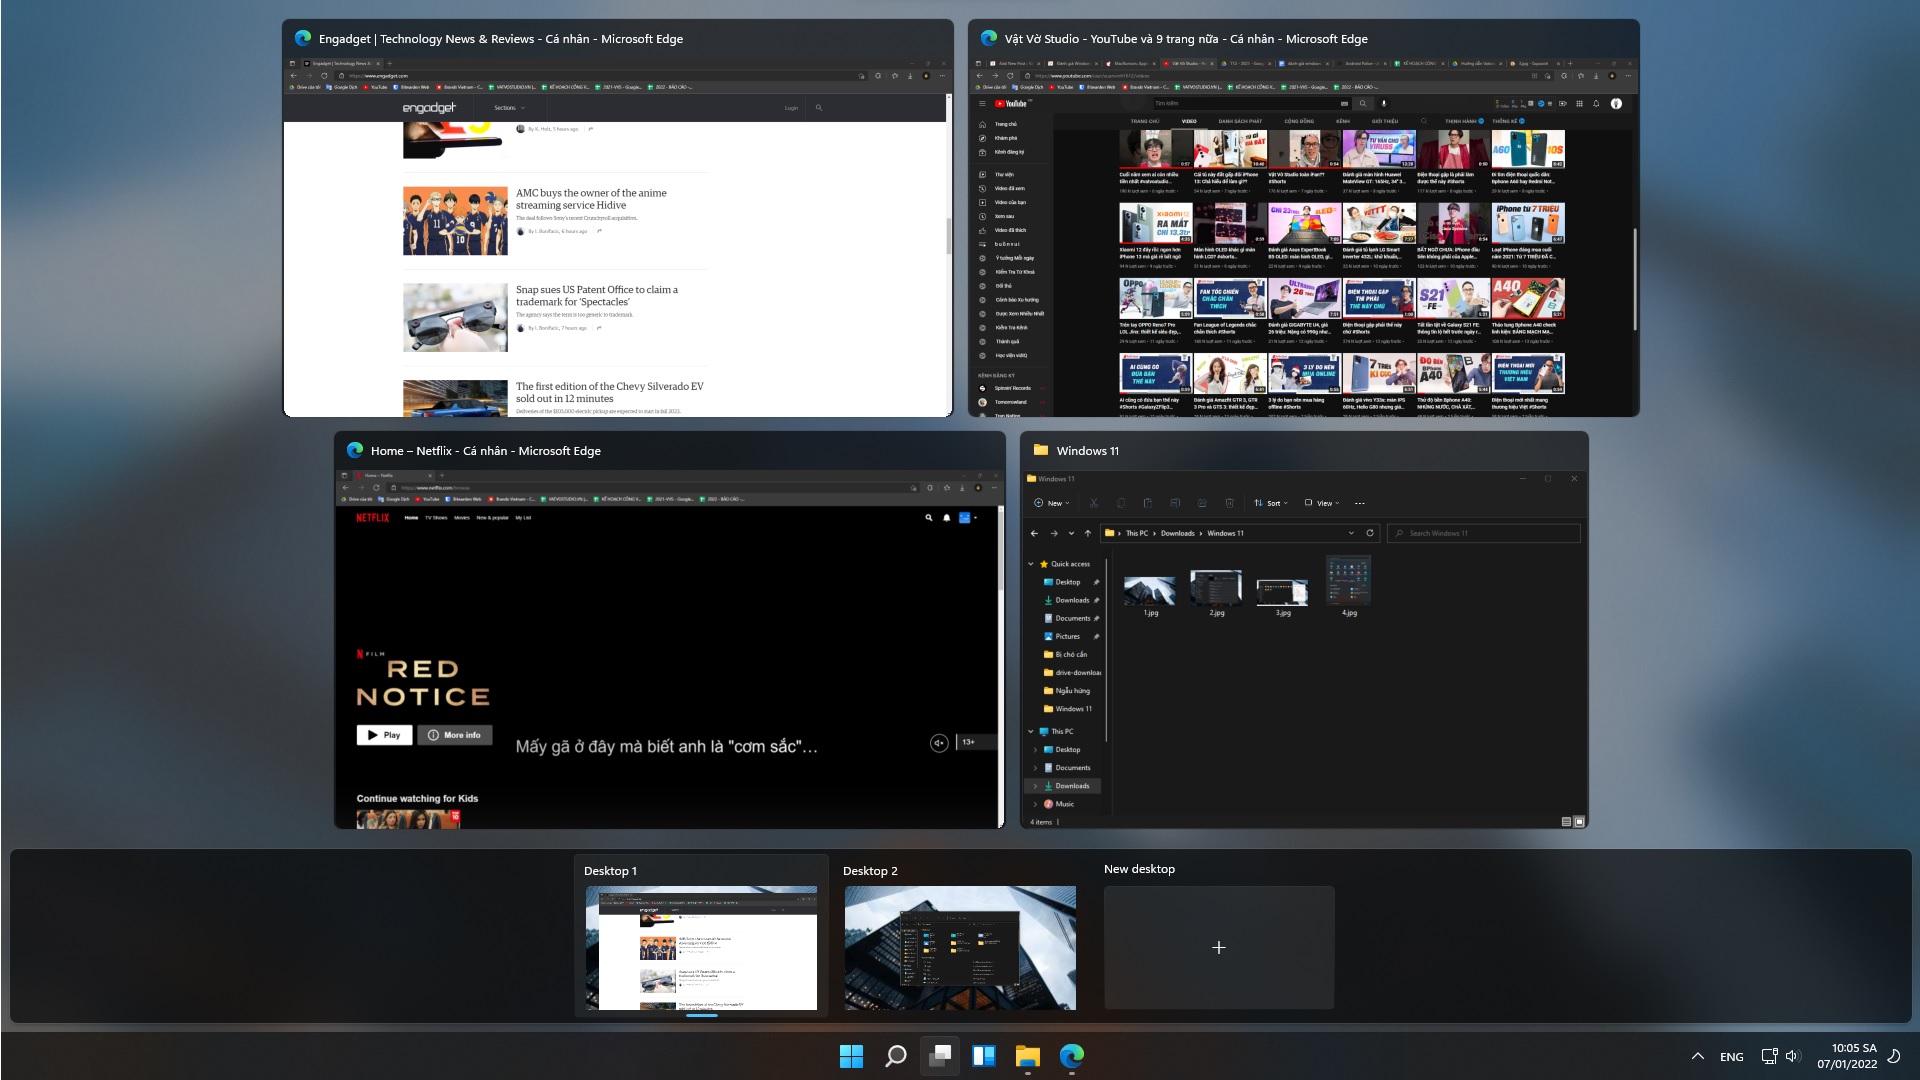Select the Pictures folder in Quick access
Screen dimensions: 1920x1080
[1067, 636]
